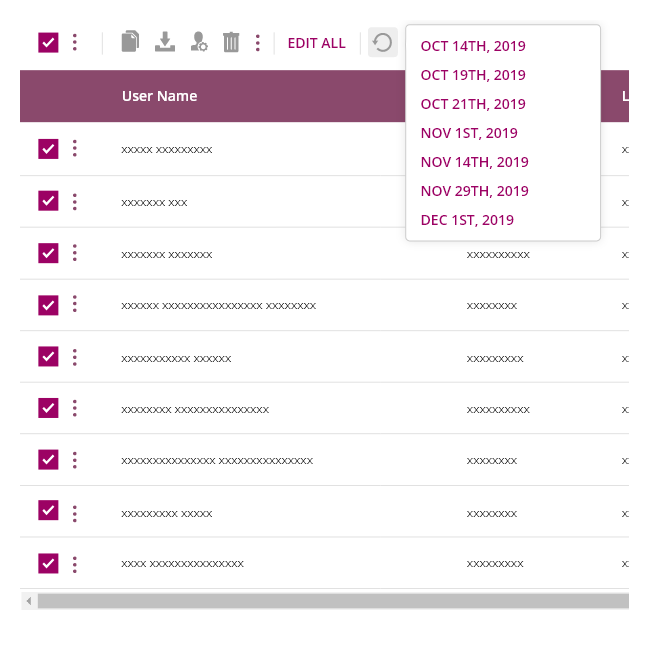Open row options menu for the seventh row
Image resolution: width=646 pixels, height=646 pixels.
tap(75, 460)
